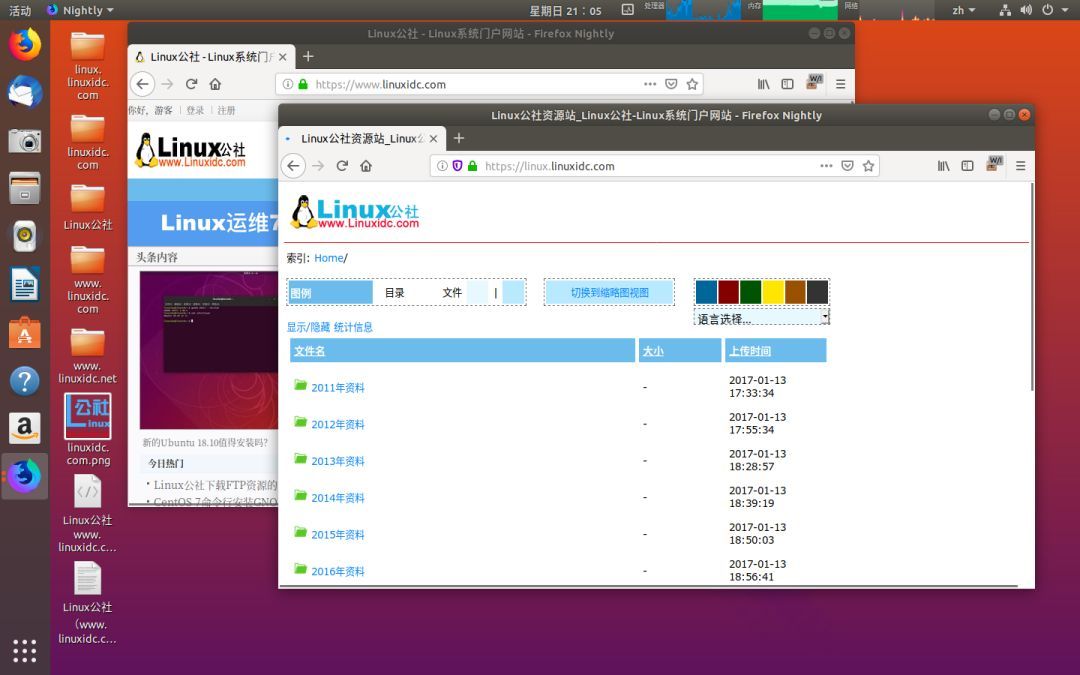The width and height of the screenshot is (1080, 675).
Task: Open hamburger menu in front Firefox window
Action: click(x=1021, y=166)
